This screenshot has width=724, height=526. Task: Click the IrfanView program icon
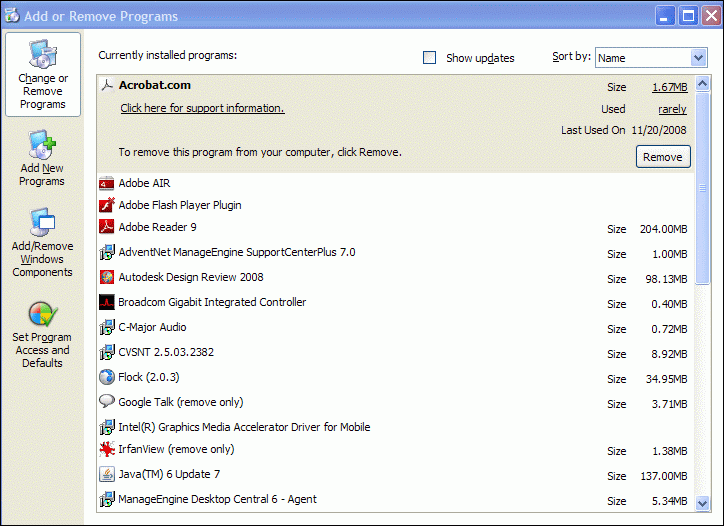click(x=107, y=450)
